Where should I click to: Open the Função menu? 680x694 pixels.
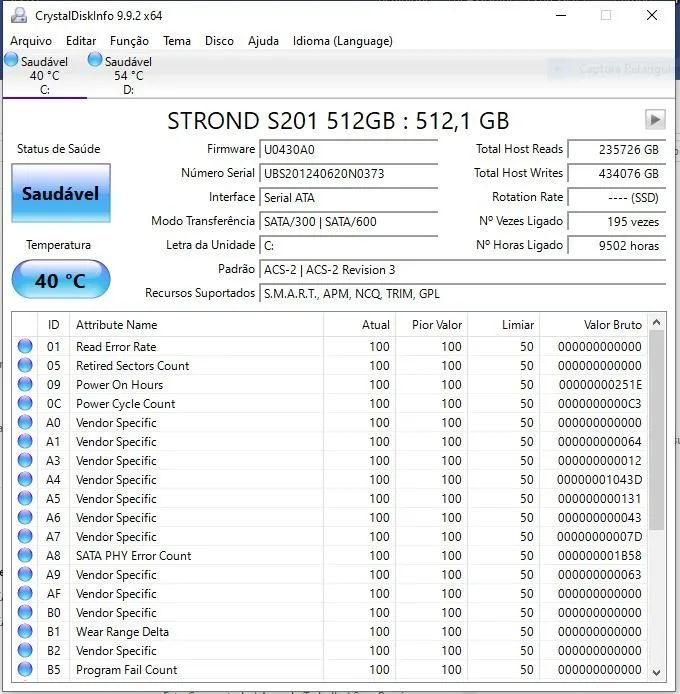[x=129, y=41]
